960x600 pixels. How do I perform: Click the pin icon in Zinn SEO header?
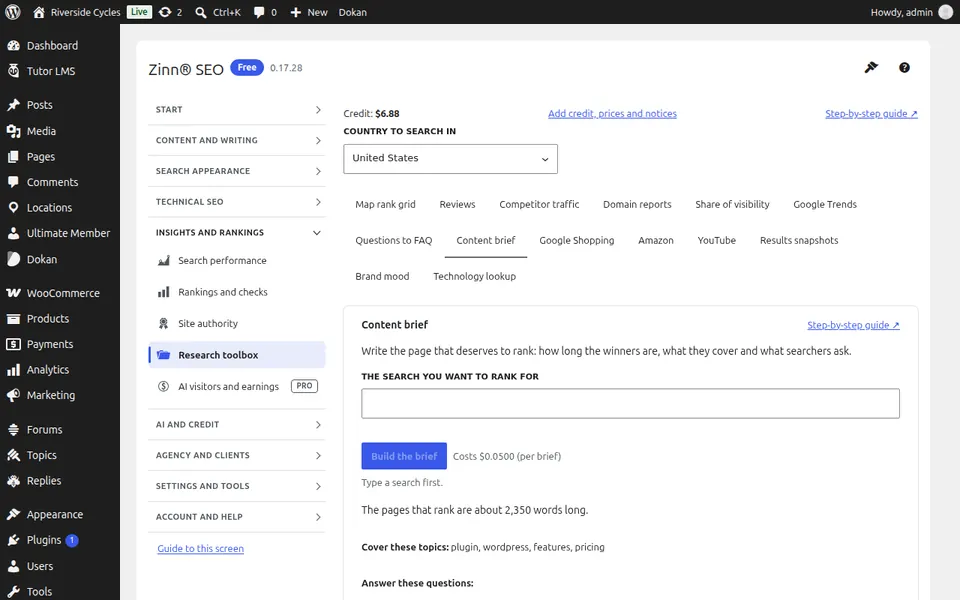point(871,67)
